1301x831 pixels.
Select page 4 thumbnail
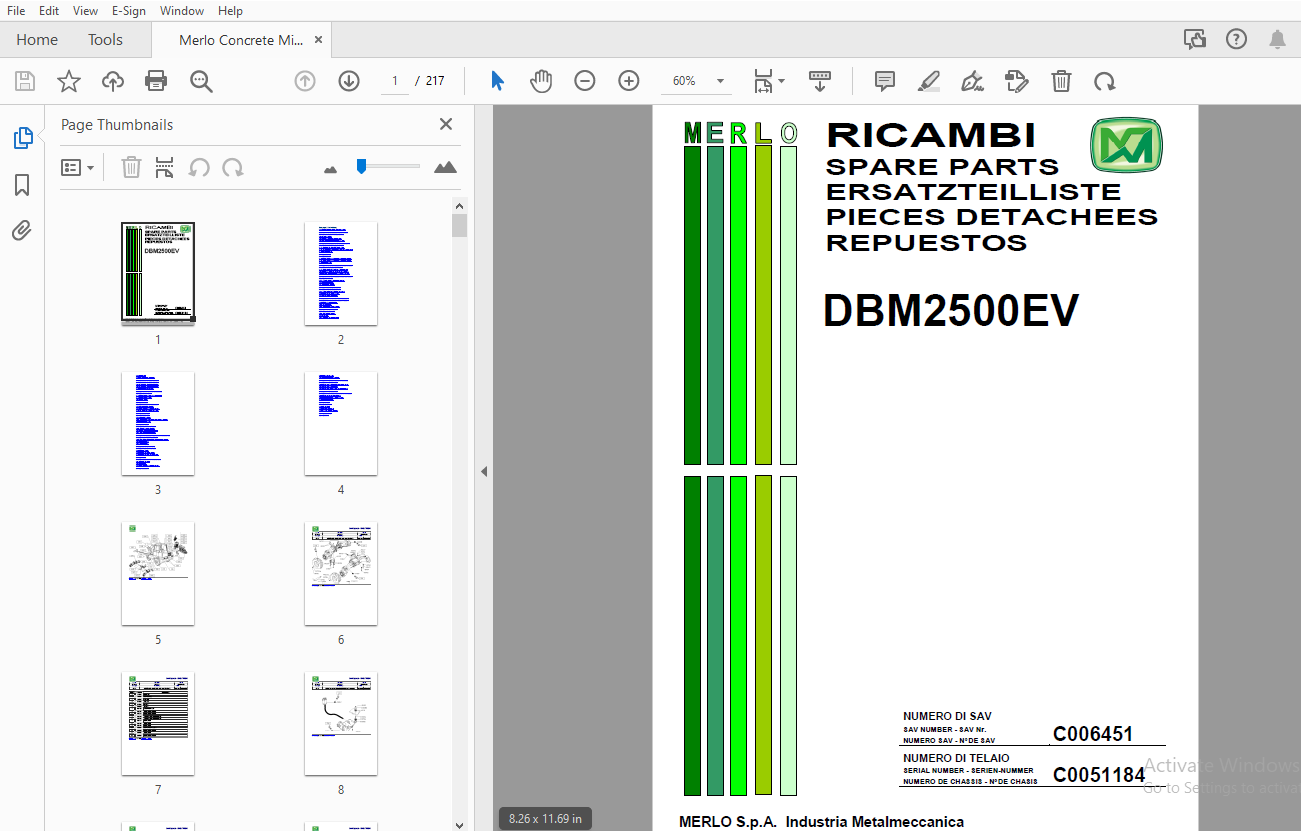[341, 423]
